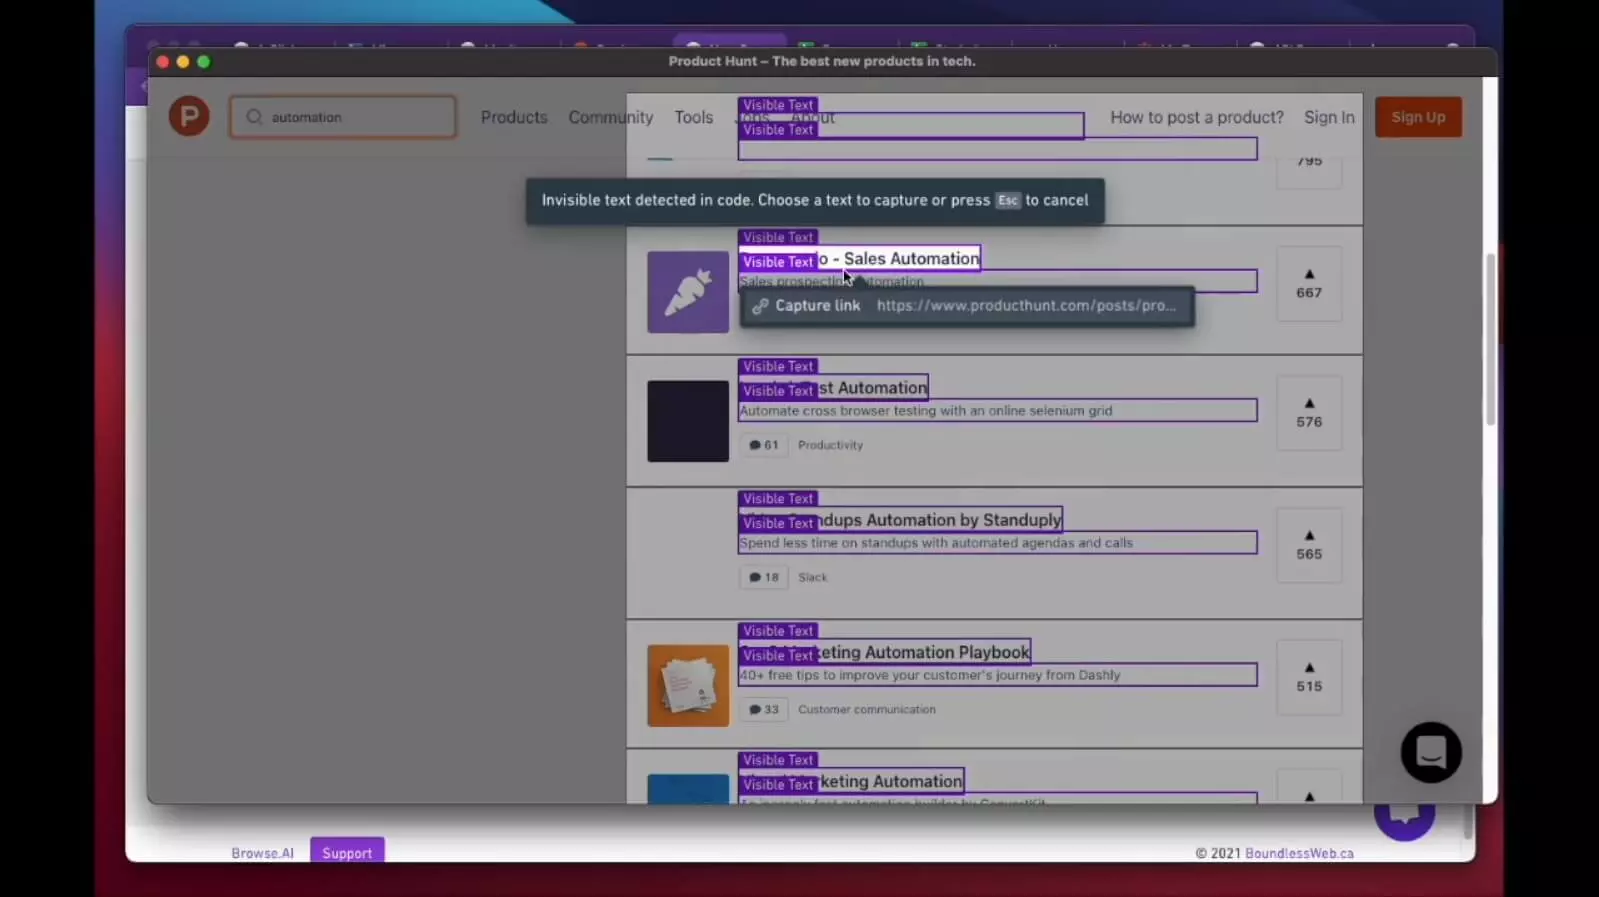
Task: Open How to post a product link
Action: [x=1197, y=117]
